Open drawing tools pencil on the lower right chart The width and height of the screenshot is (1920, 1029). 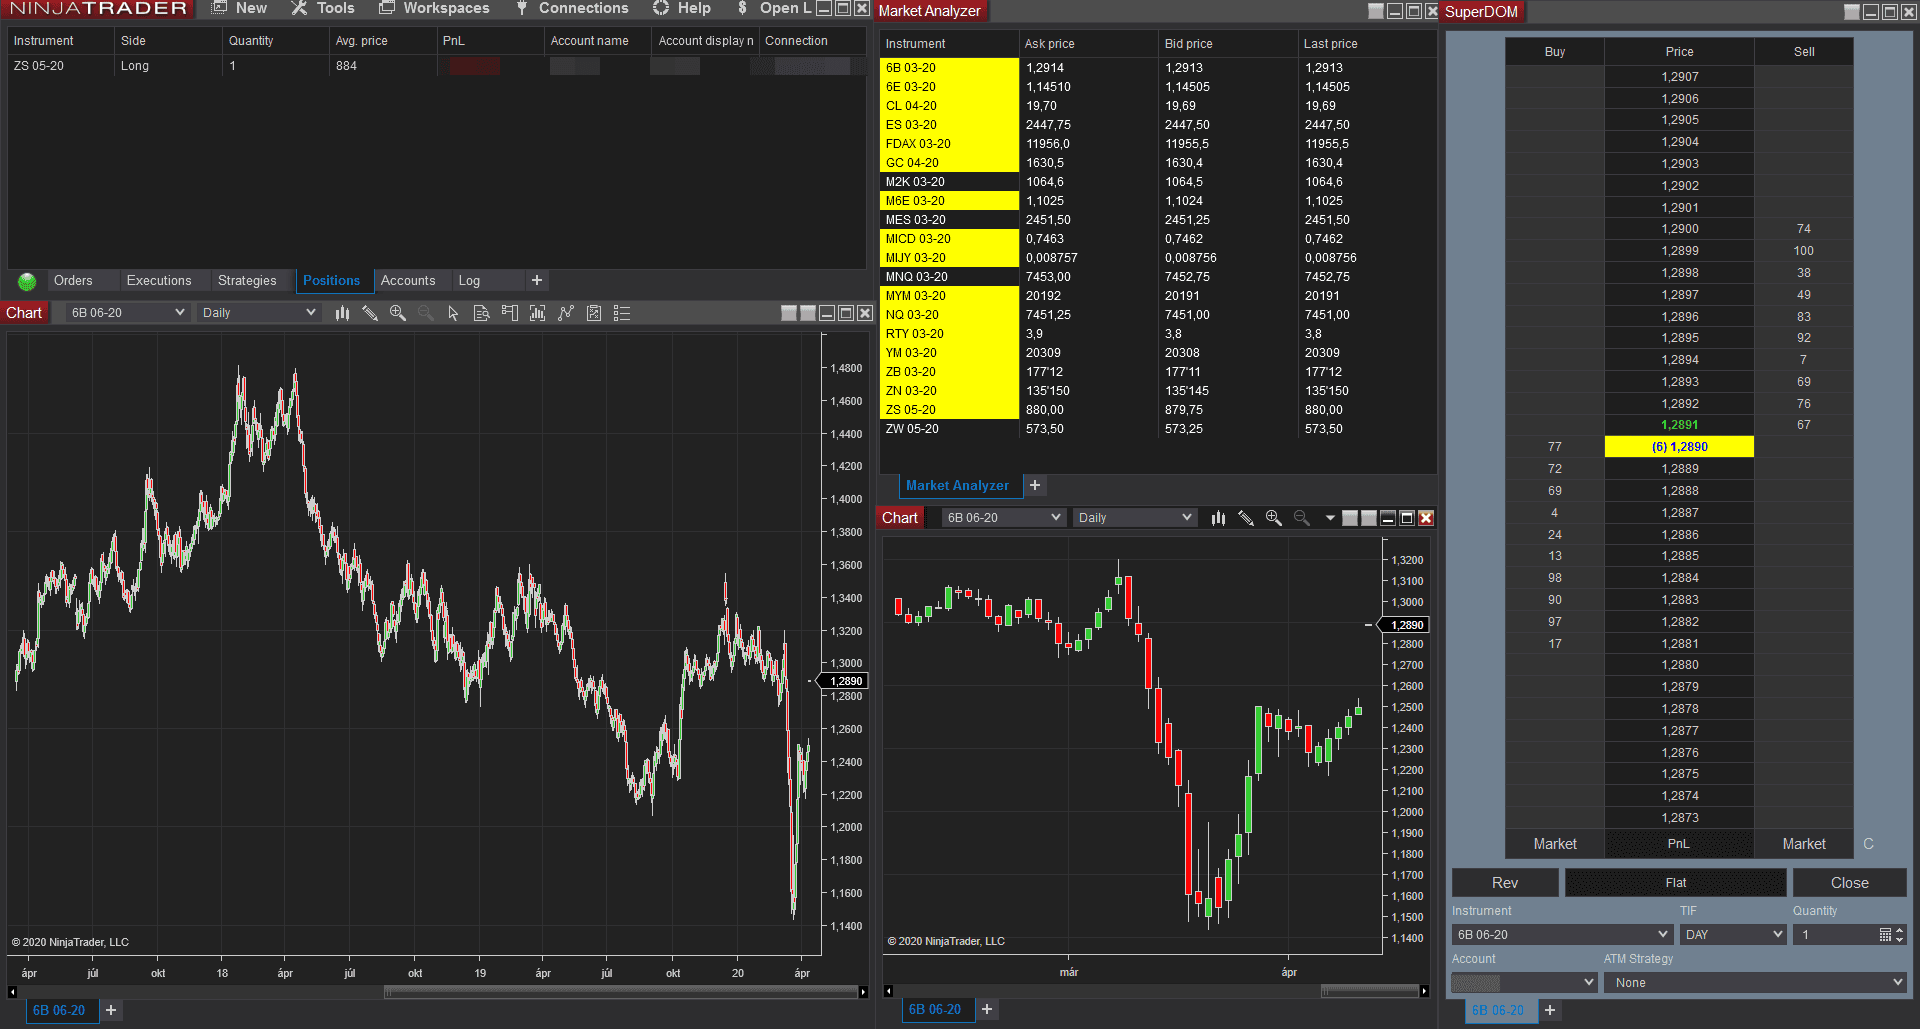click(1246, 517)
